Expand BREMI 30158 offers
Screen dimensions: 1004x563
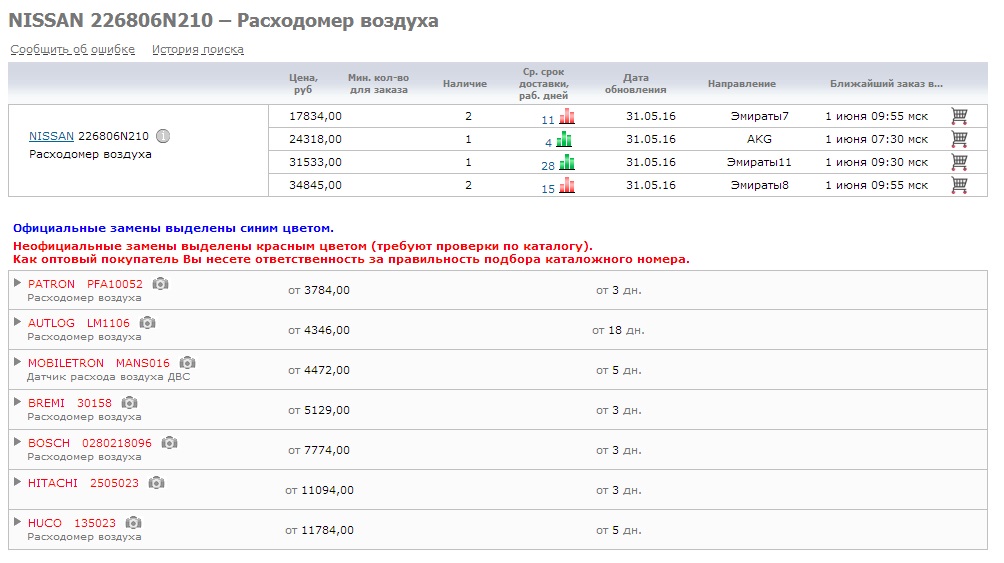[17, 402]
